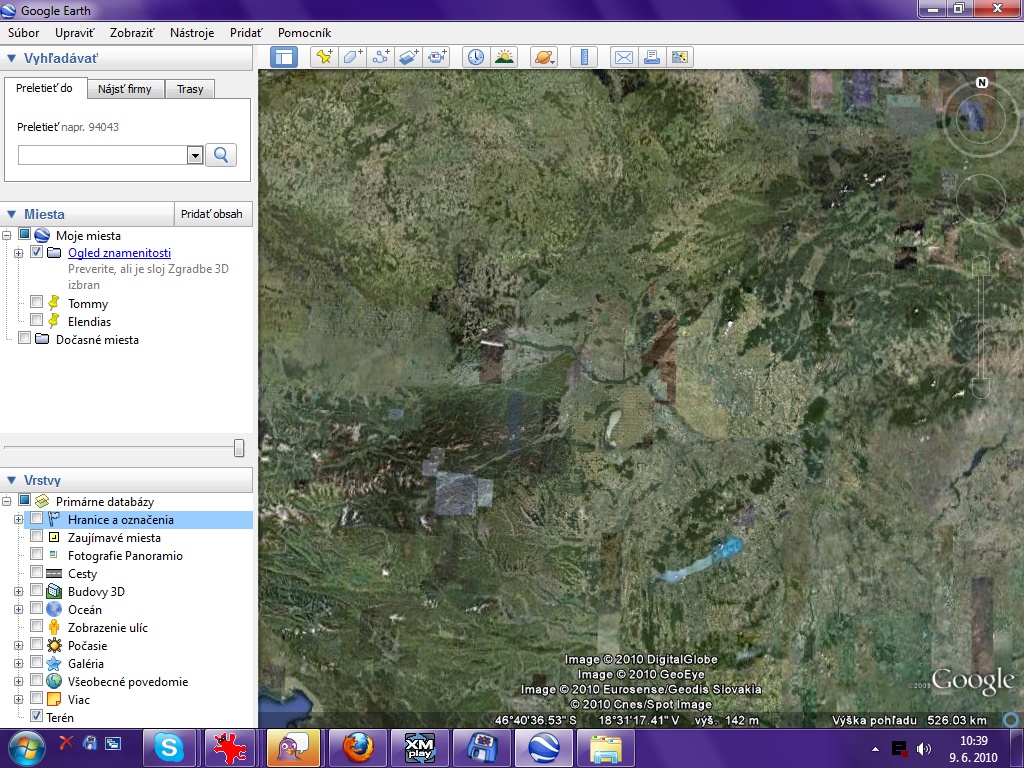Toggle the sunlight icon in the toolbar

pos(504,57)
